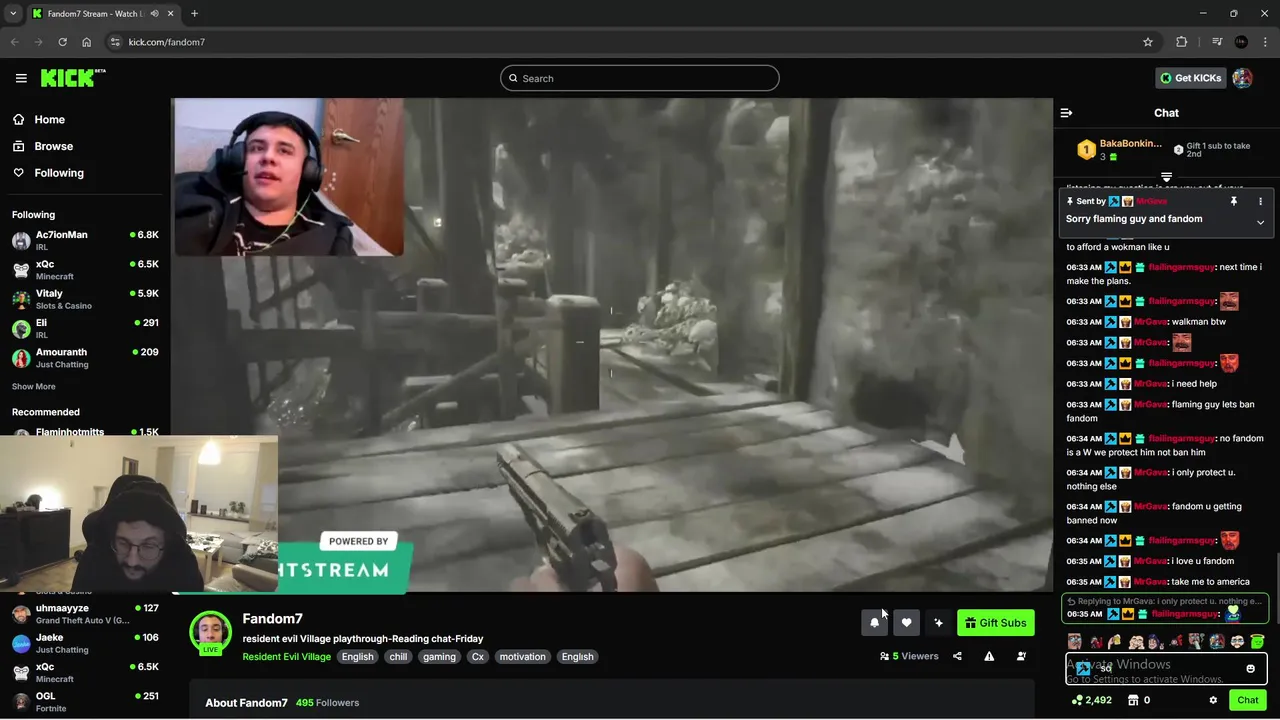Viewport: 1280px width, 720px height.
Task: Click the 495 Followers text
Action: coord(327,703)
